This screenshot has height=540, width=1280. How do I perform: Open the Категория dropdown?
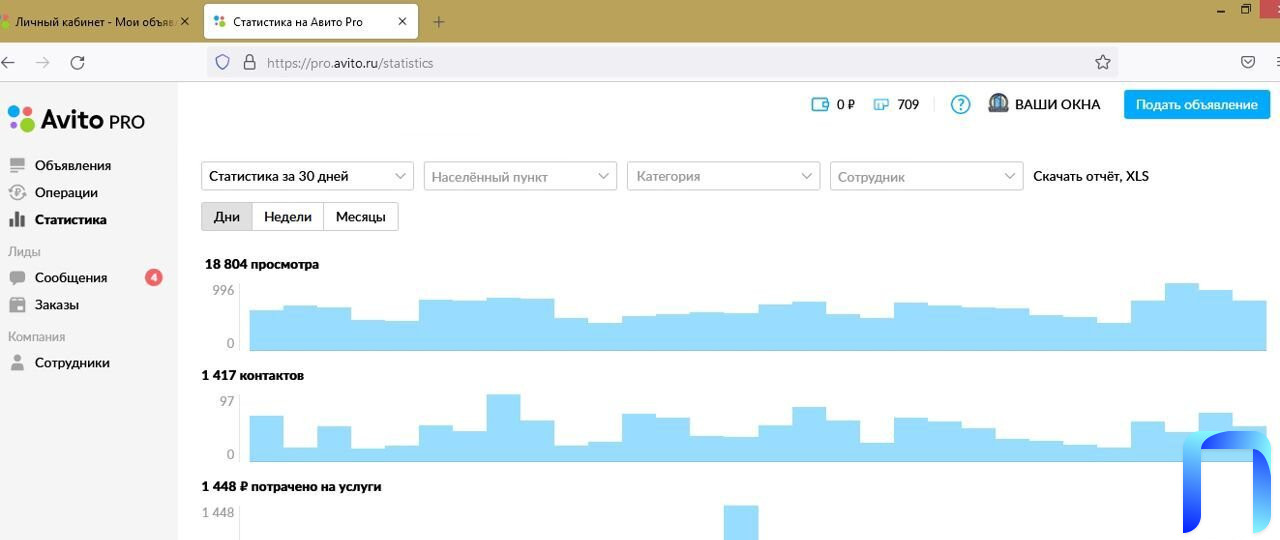723,176
